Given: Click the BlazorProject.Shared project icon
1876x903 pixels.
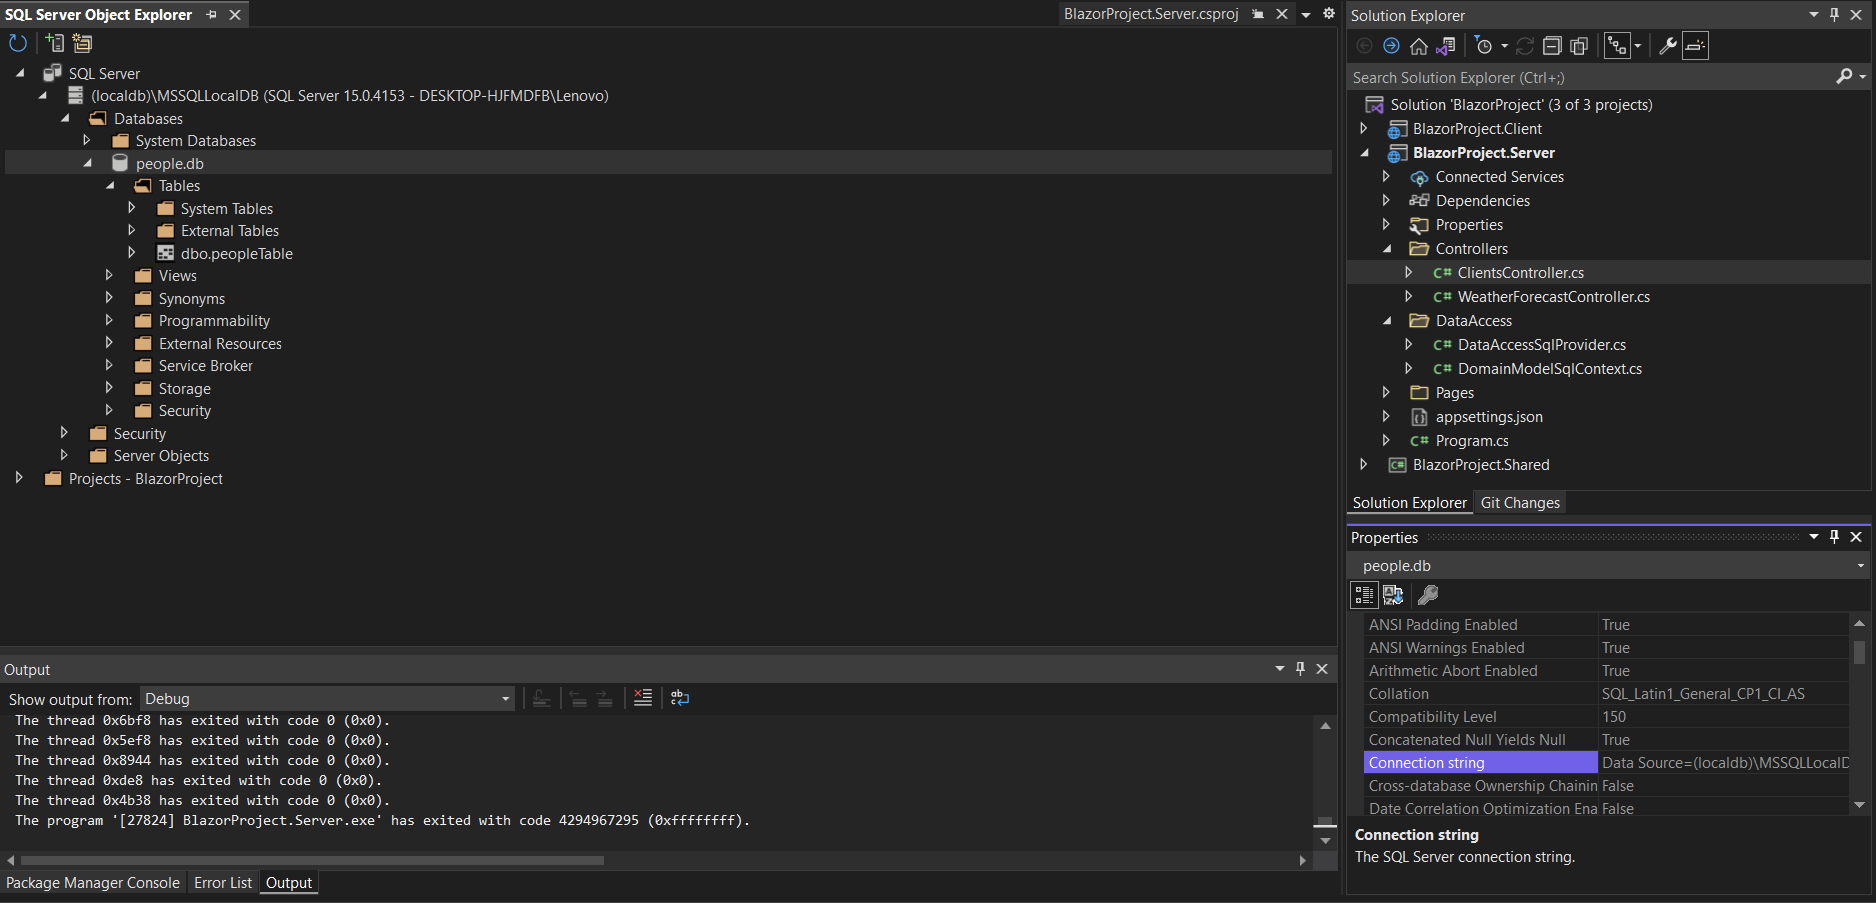Looking at the screenshot, I should point(1398,465).
